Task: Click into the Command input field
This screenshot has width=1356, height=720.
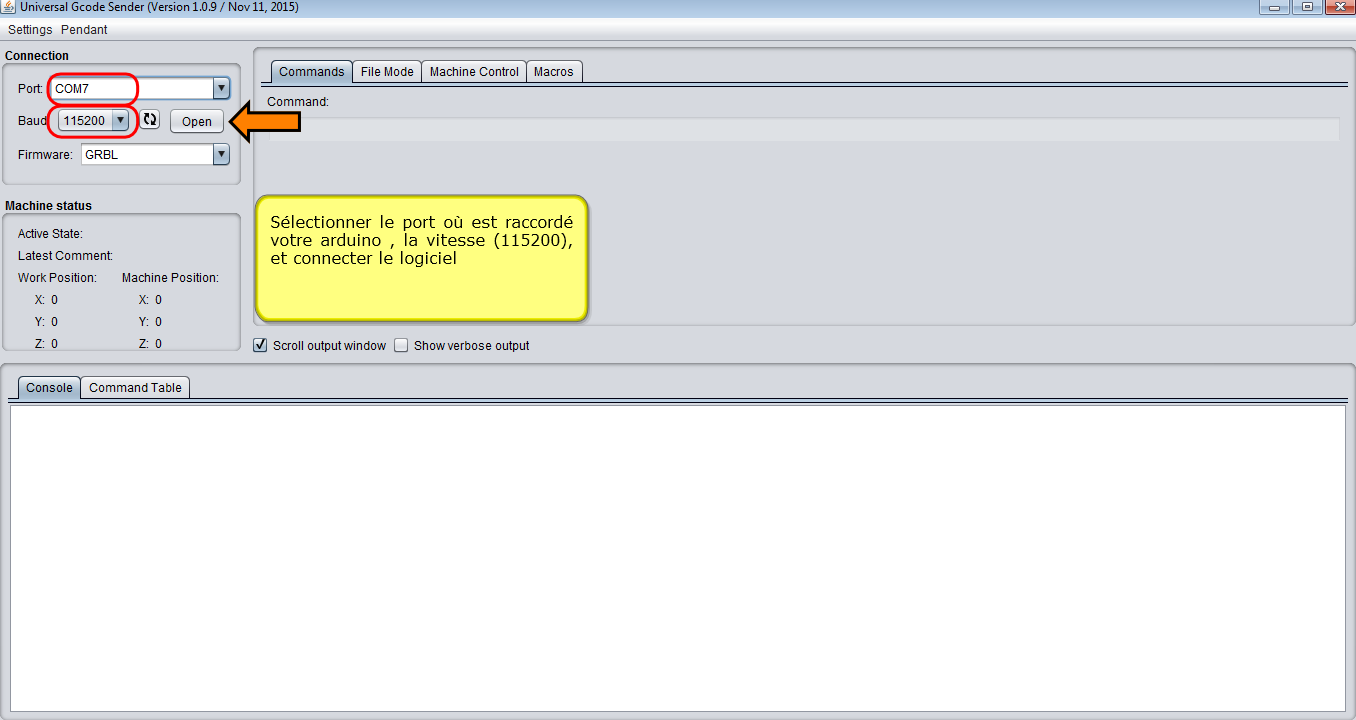Action: [800, 128]
